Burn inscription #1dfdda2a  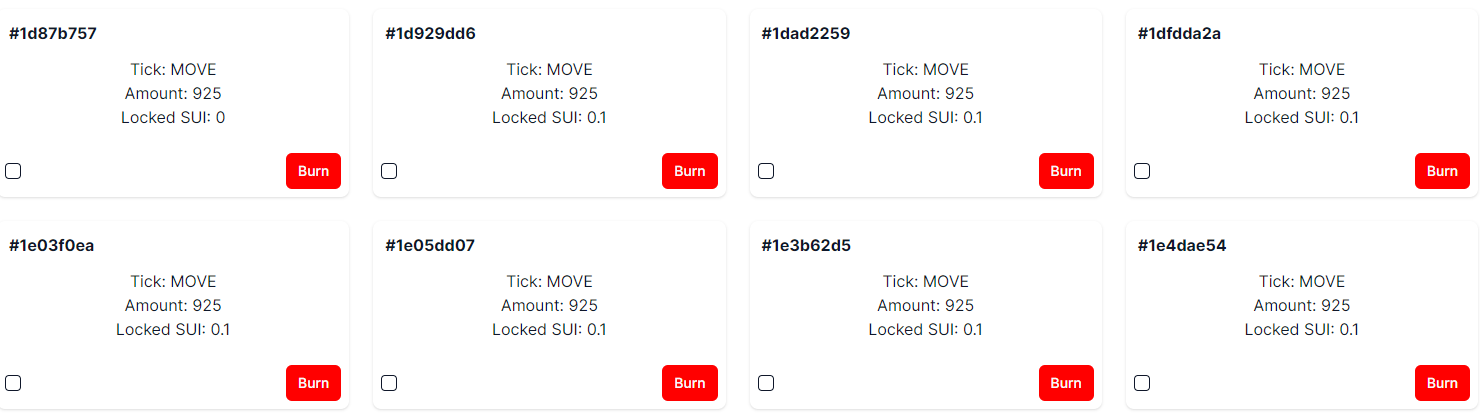[x=1442, y=171]
